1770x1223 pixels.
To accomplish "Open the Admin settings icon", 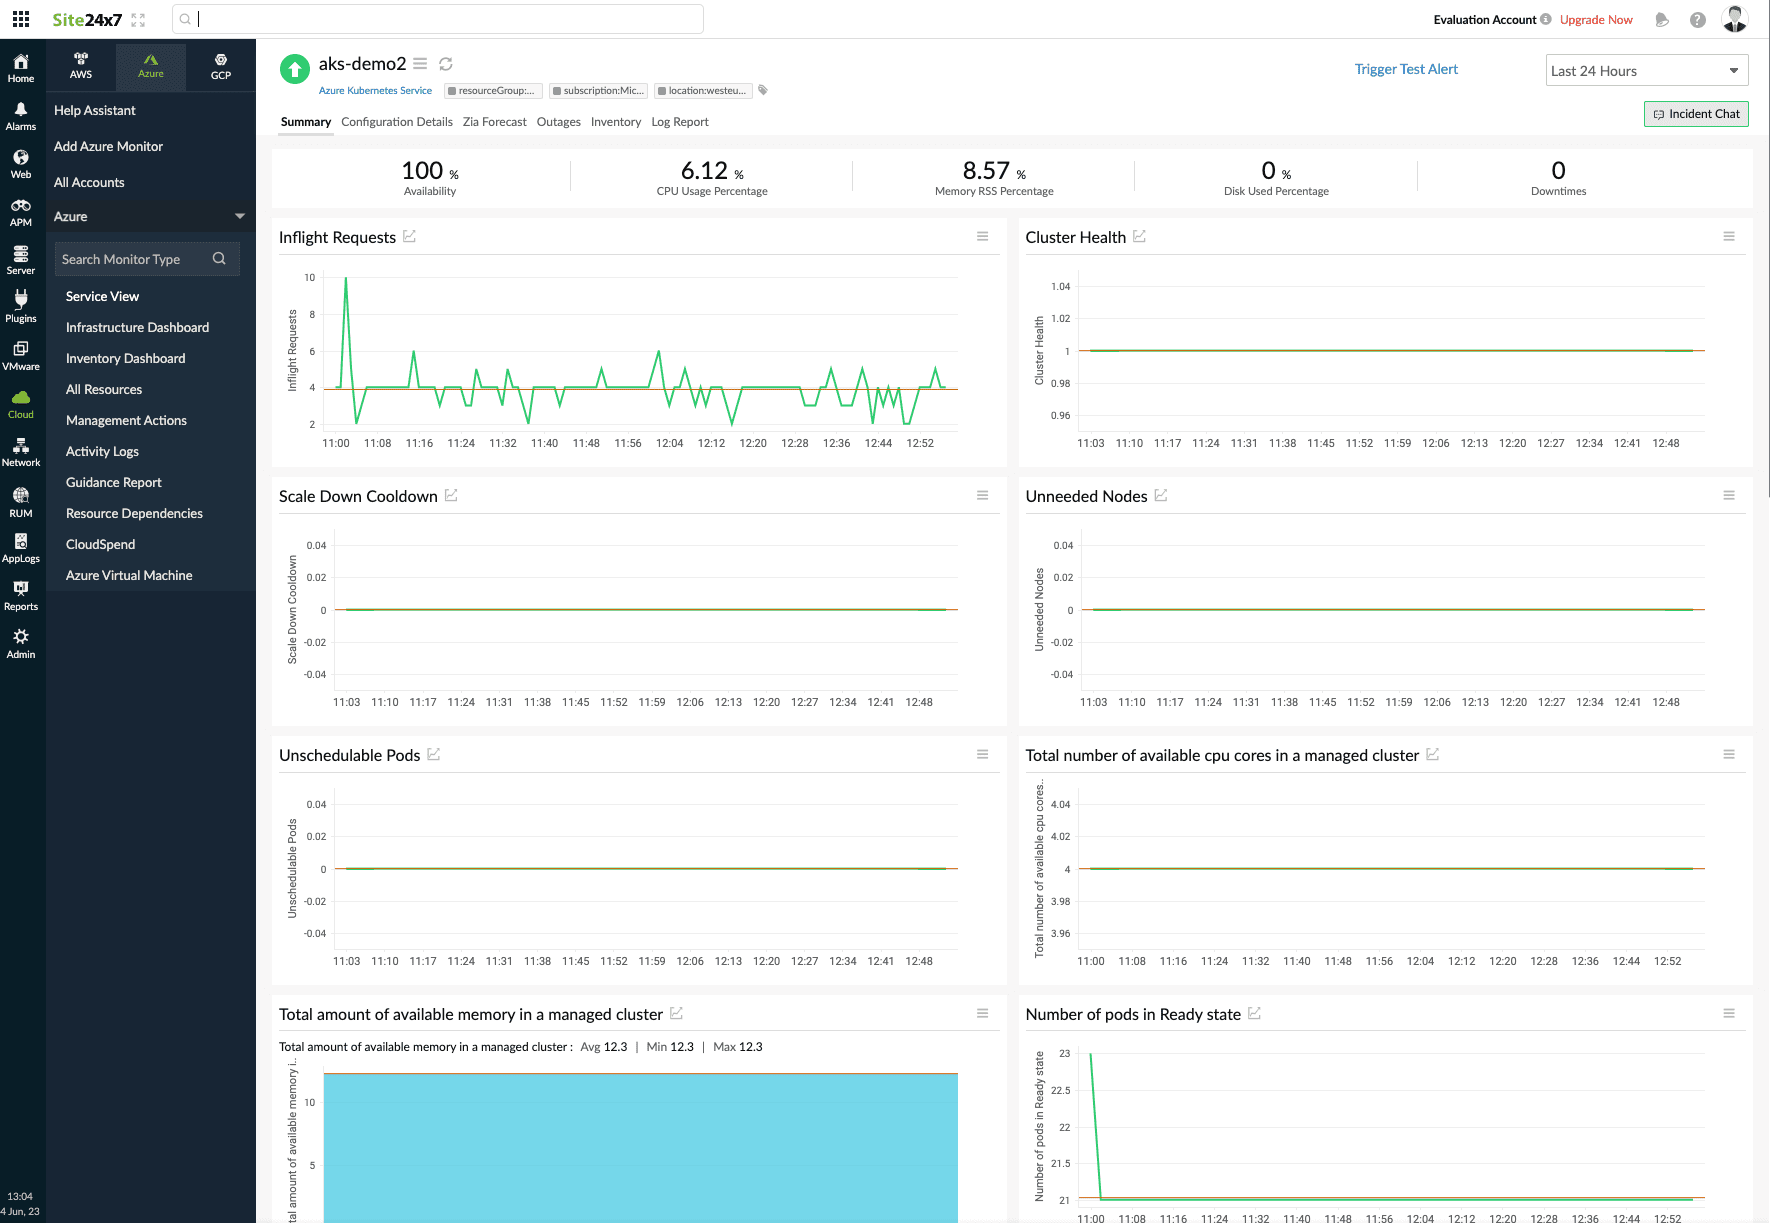I will [21, 642].
